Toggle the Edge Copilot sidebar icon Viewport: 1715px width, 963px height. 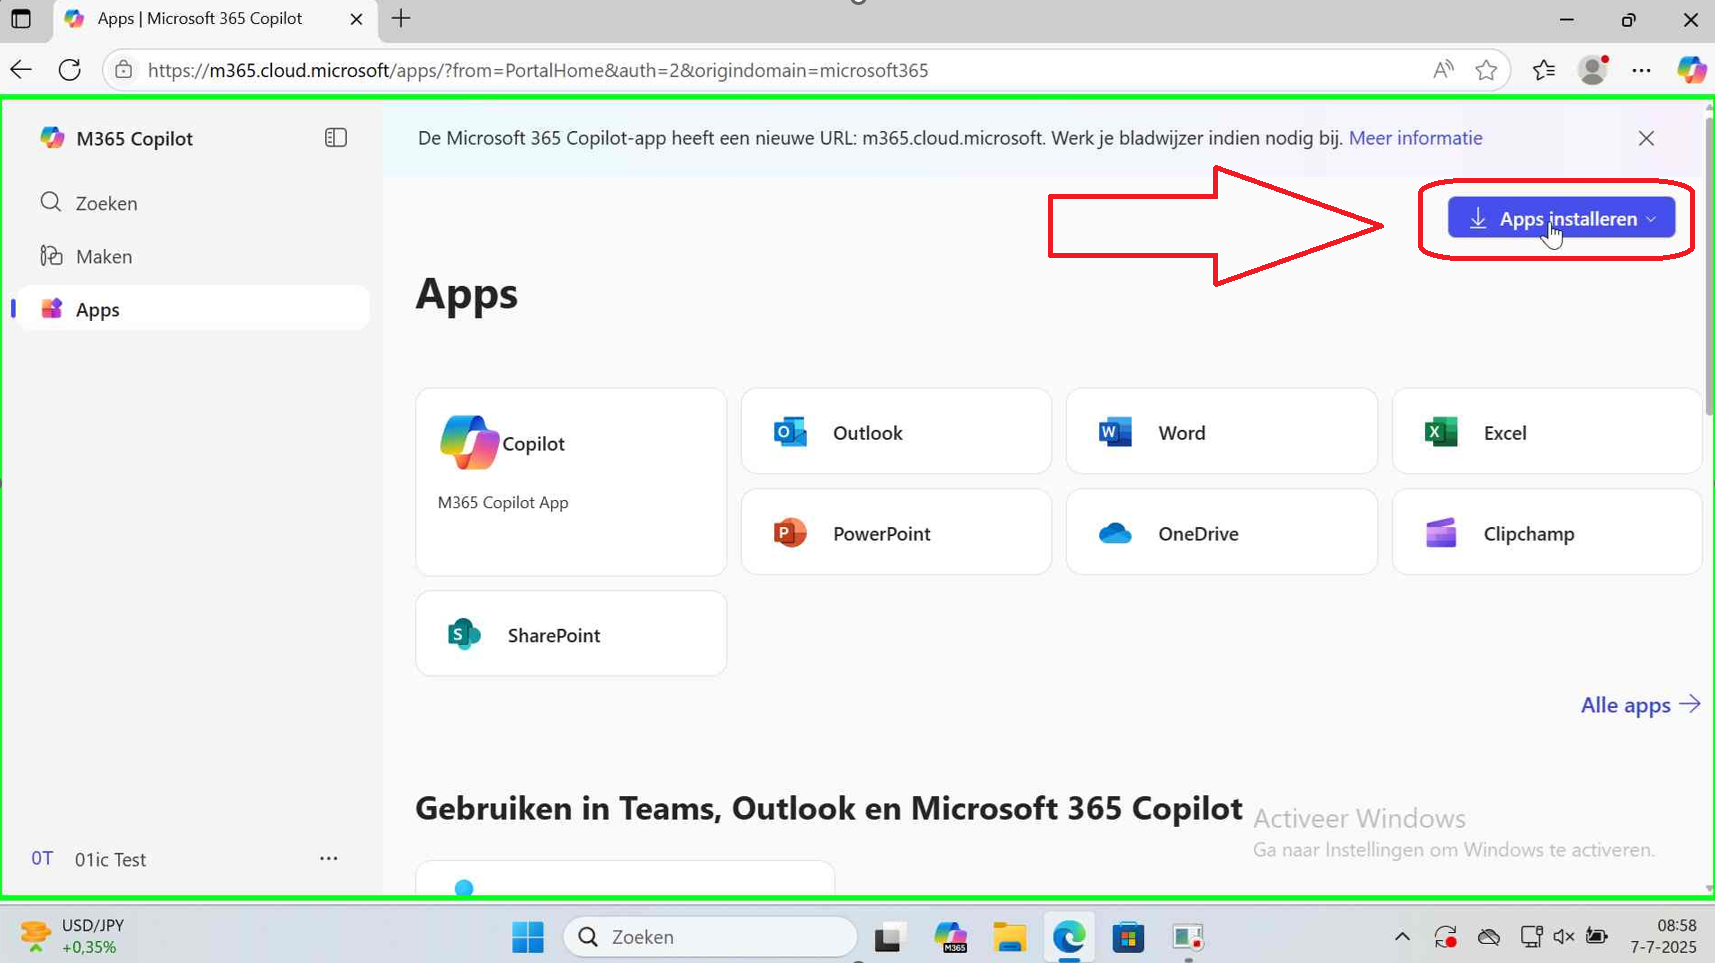point(1691,70)
